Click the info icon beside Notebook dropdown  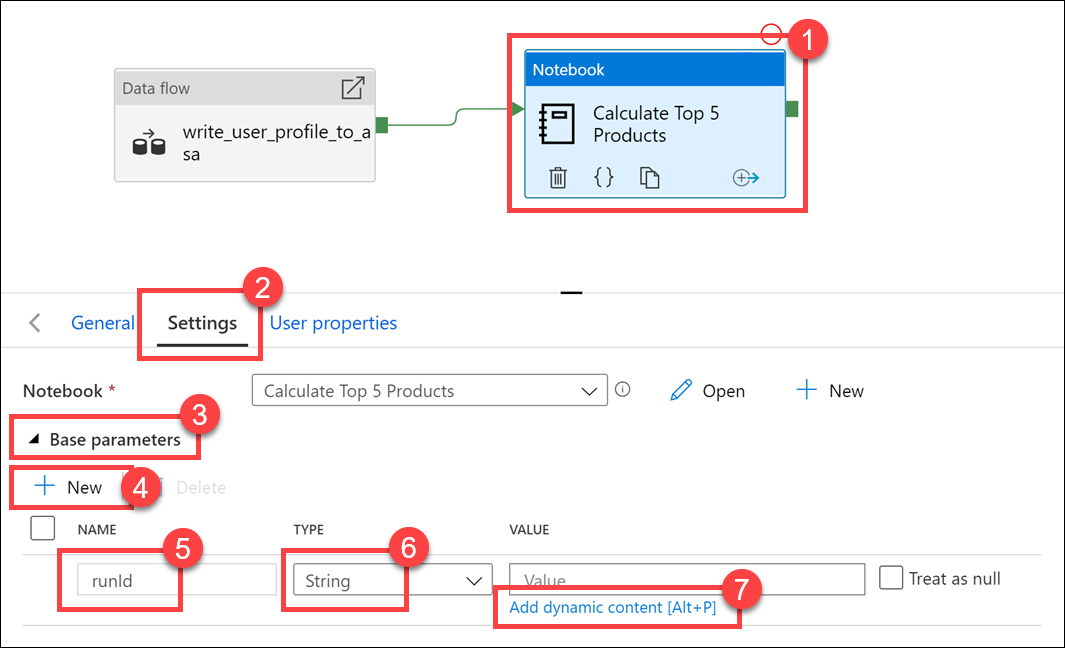[x=623, y=389]
